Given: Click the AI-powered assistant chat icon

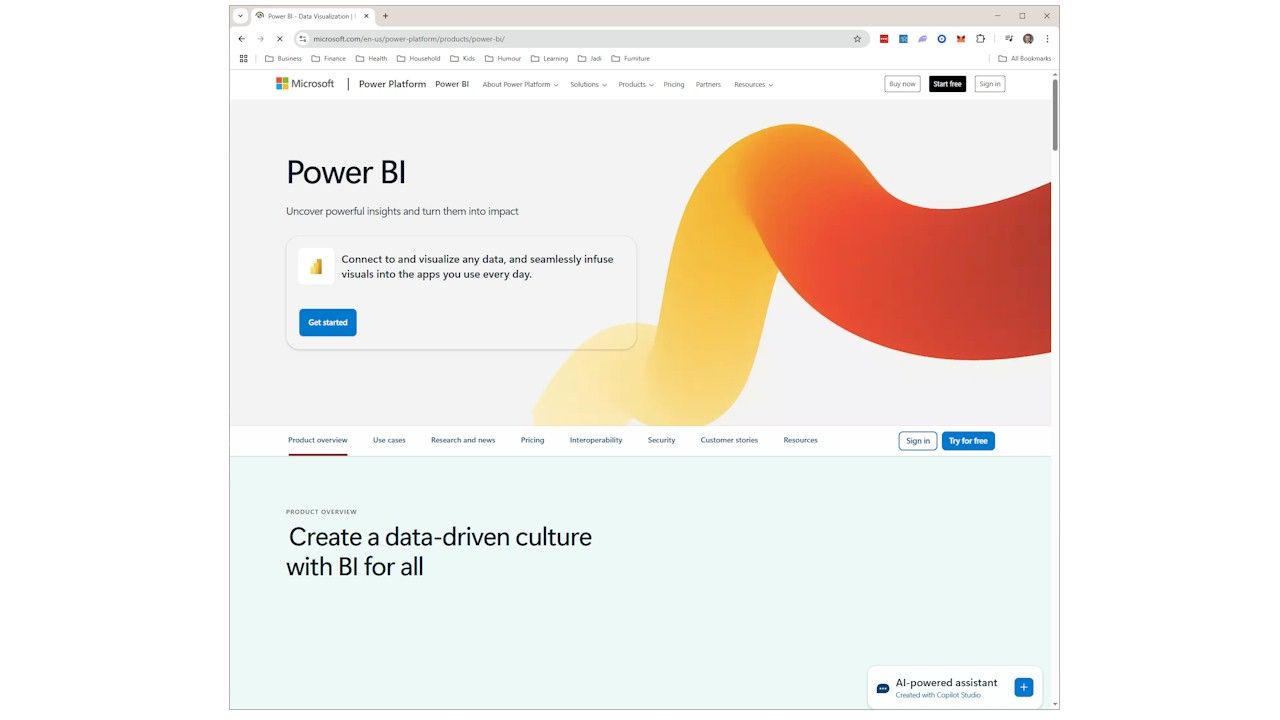Looking at the screenshot, I should 882,688.
